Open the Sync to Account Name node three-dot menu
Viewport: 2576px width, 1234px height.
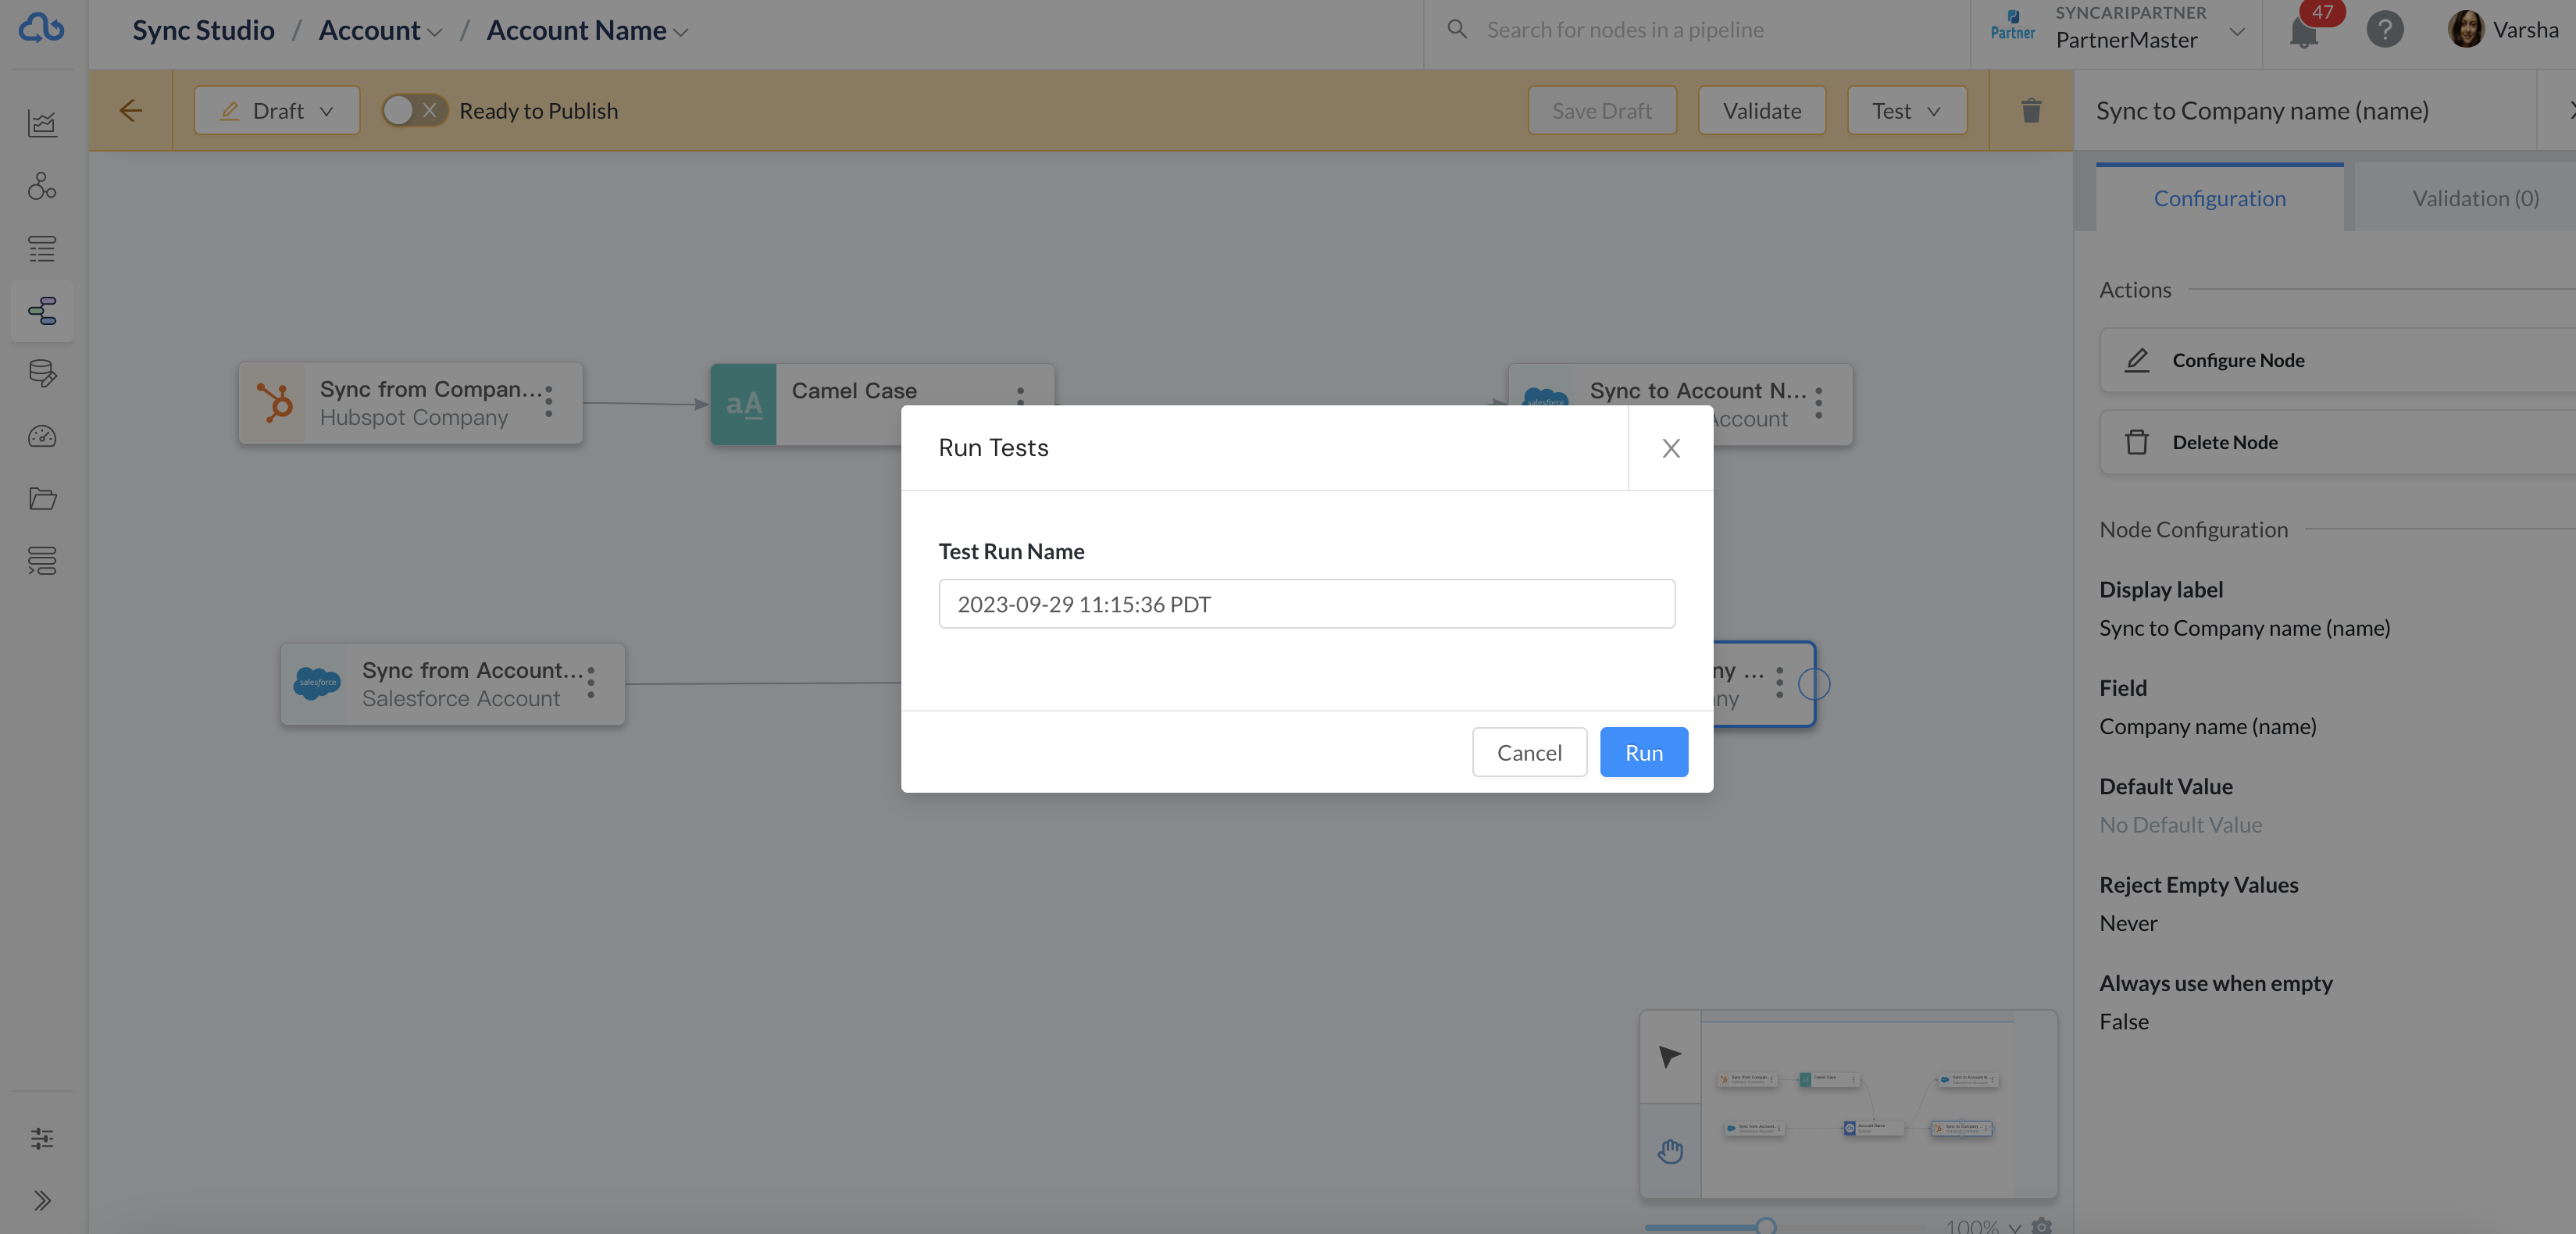coord(1819,403)
